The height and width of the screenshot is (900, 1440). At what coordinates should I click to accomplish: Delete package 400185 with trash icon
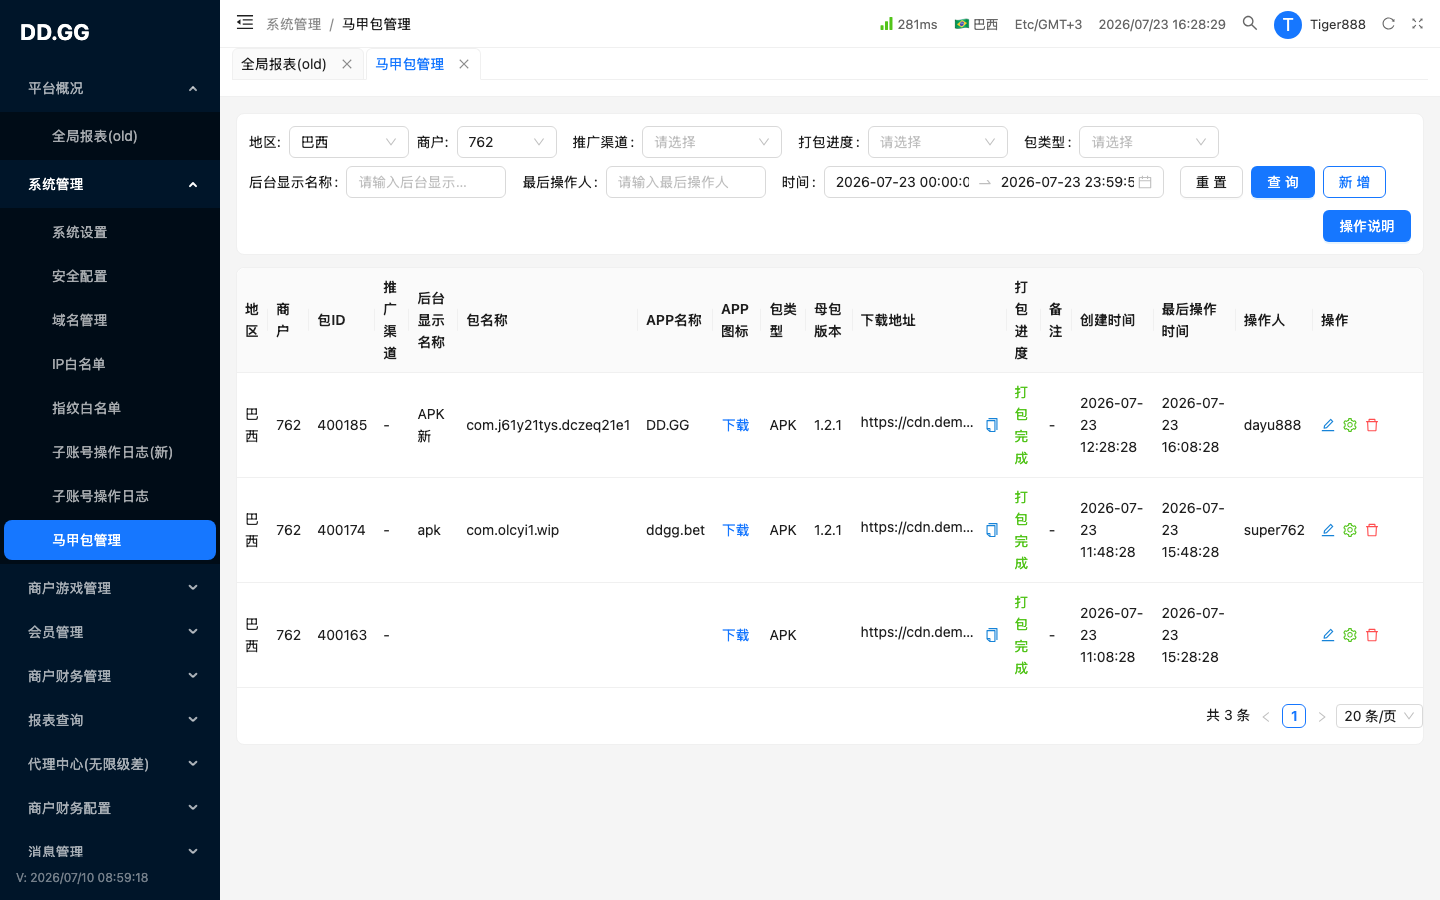tap(1372, 425)
